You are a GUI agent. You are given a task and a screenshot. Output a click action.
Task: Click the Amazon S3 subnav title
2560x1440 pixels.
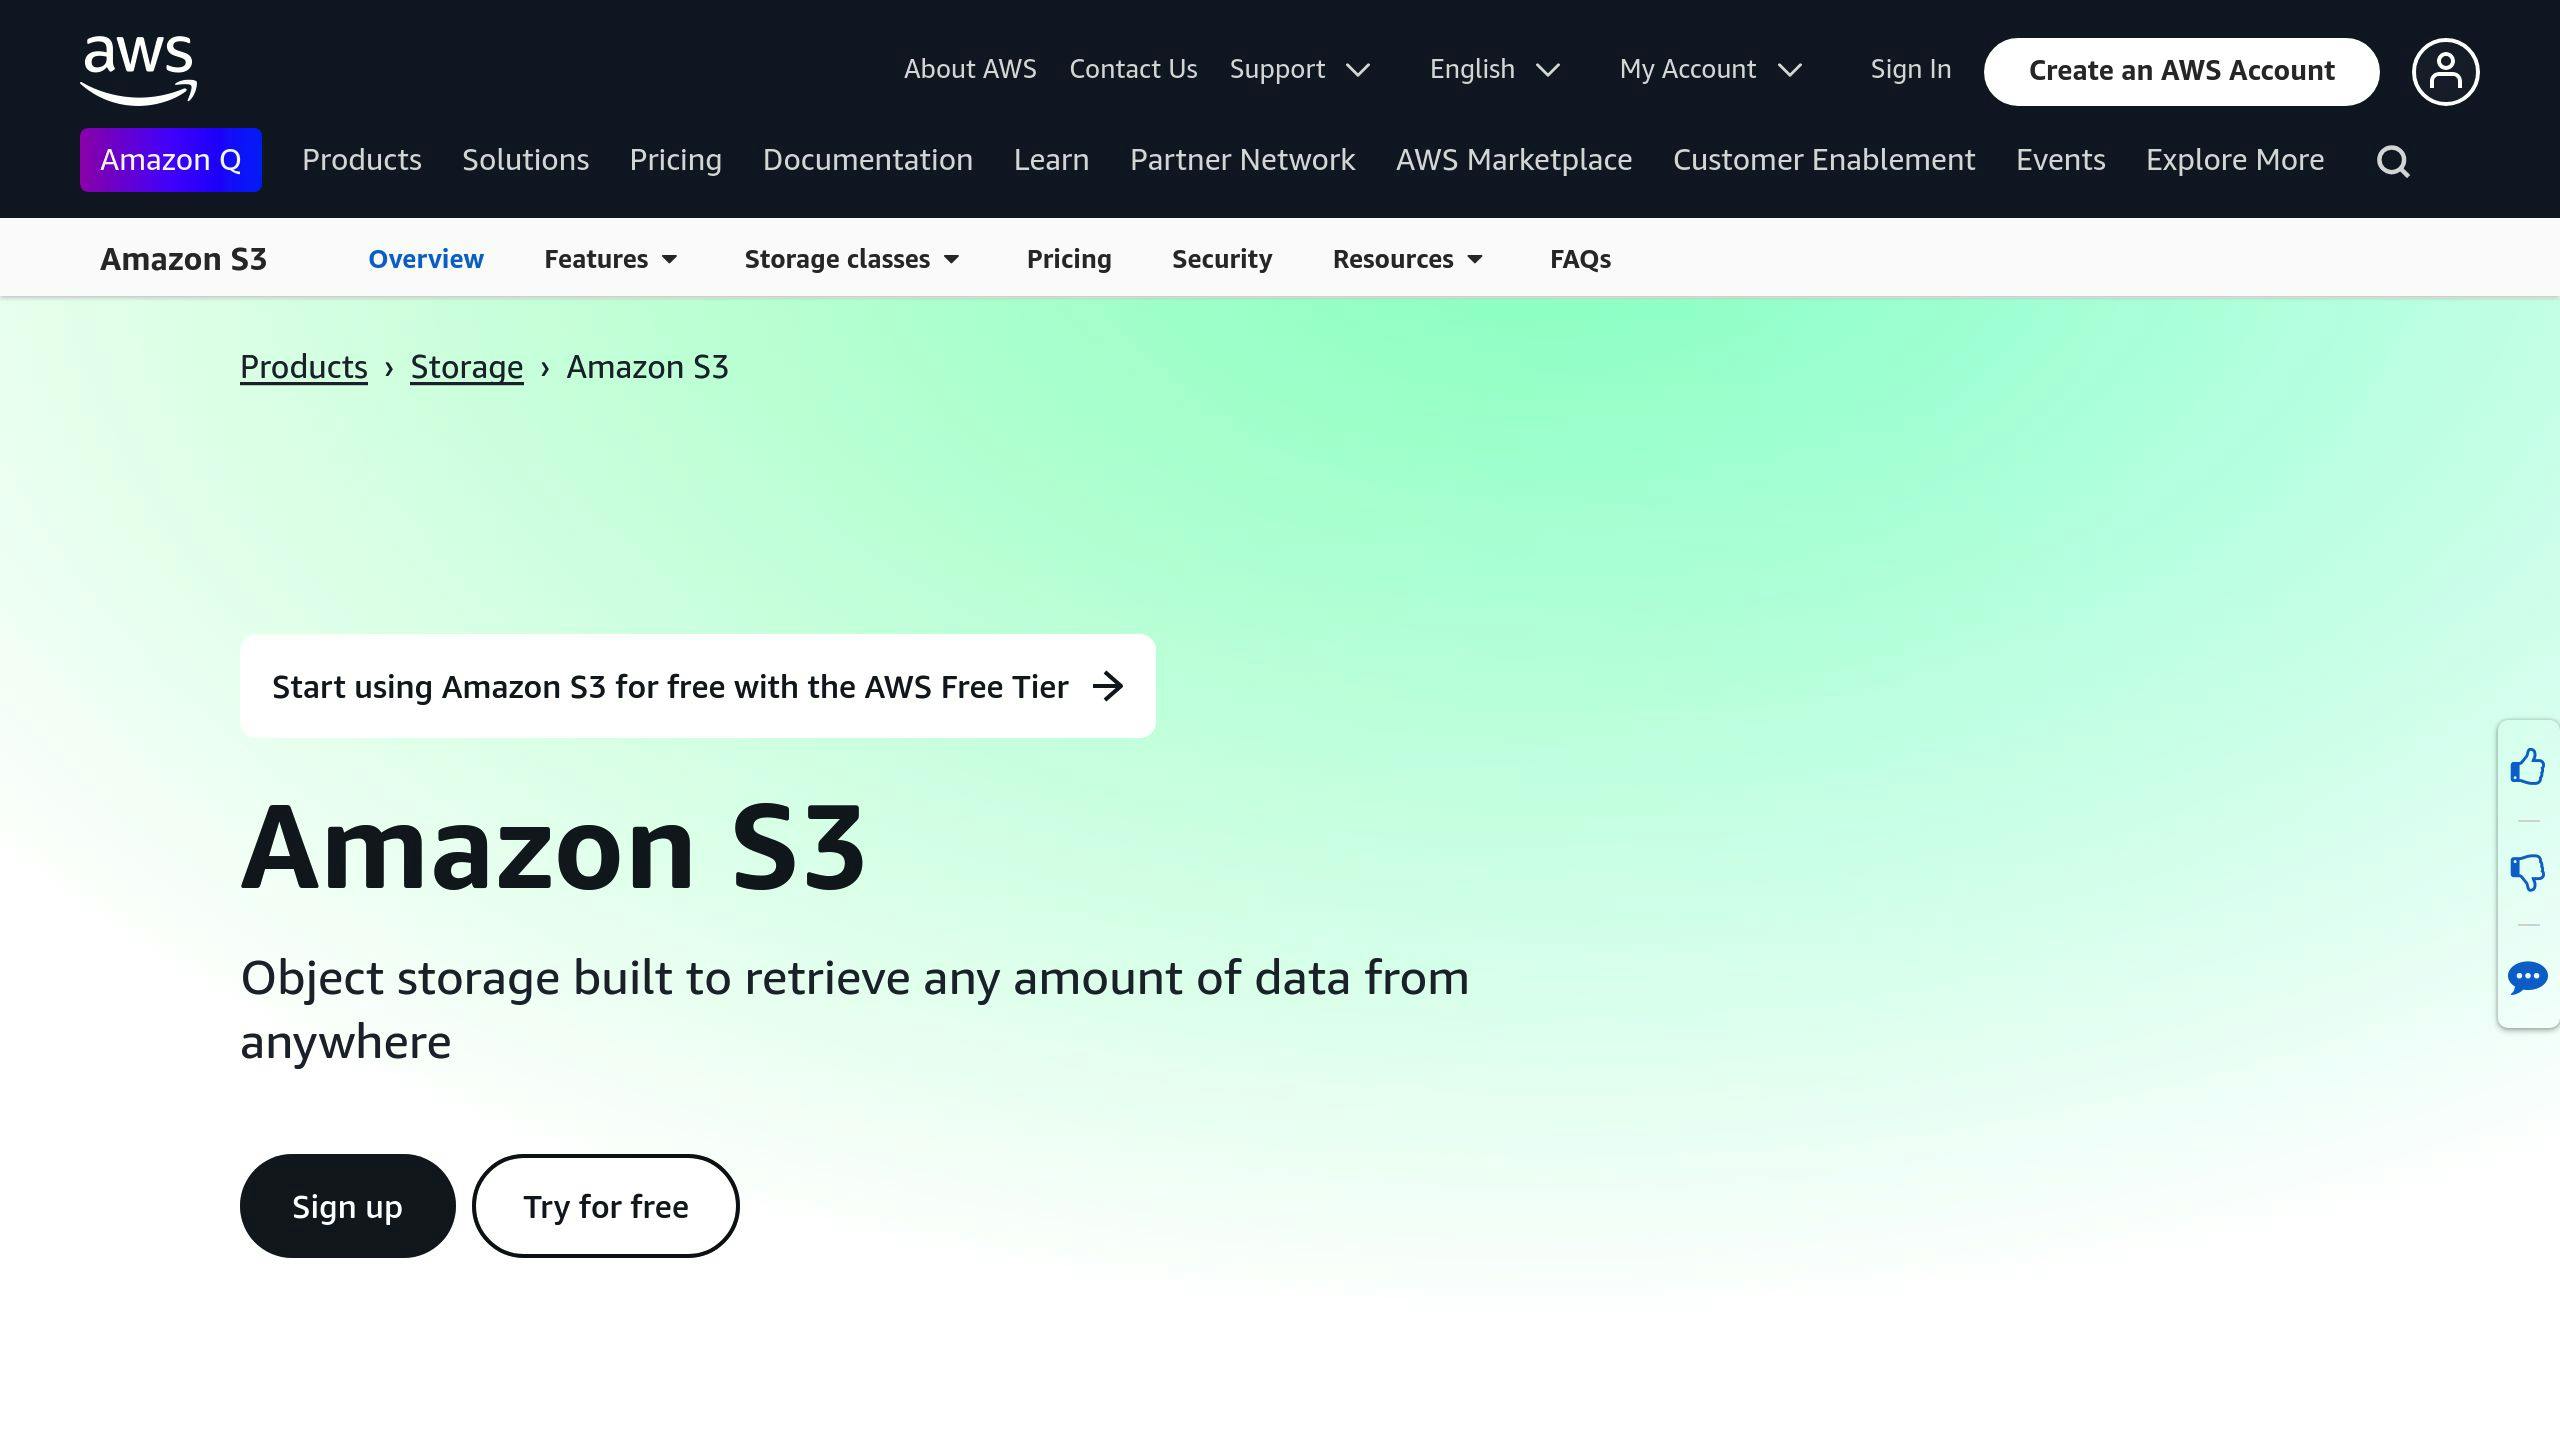[183, 259]
